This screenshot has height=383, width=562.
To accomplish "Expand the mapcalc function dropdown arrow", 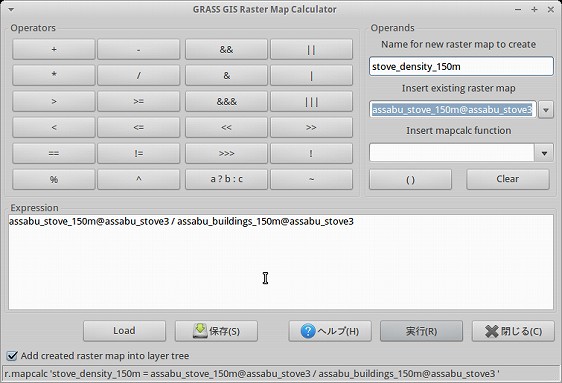I will point(544,153).
